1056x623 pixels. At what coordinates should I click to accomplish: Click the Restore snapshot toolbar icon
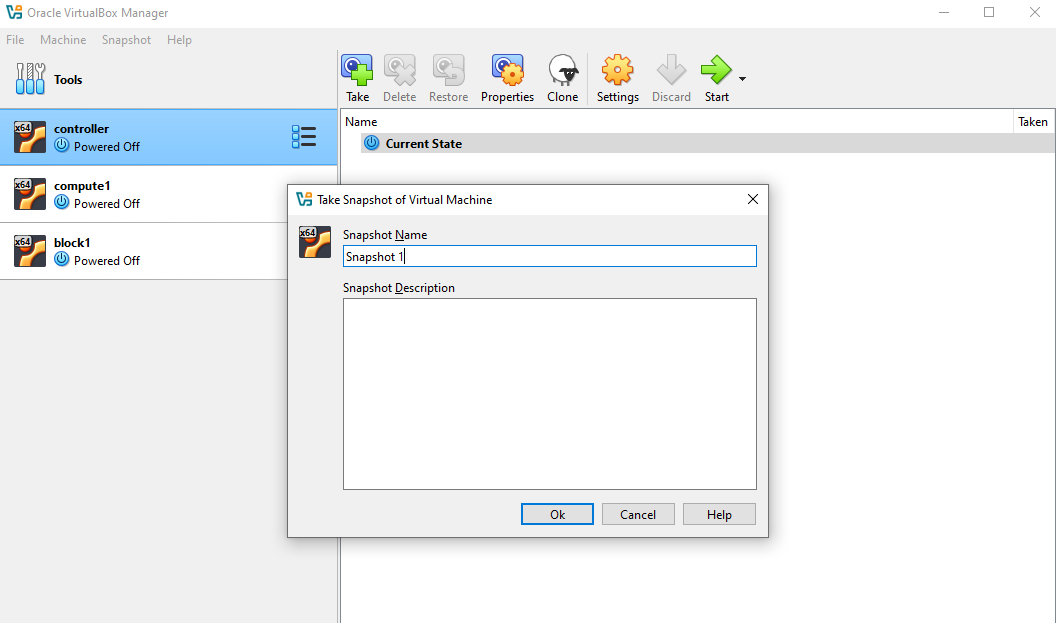(448, 72)
